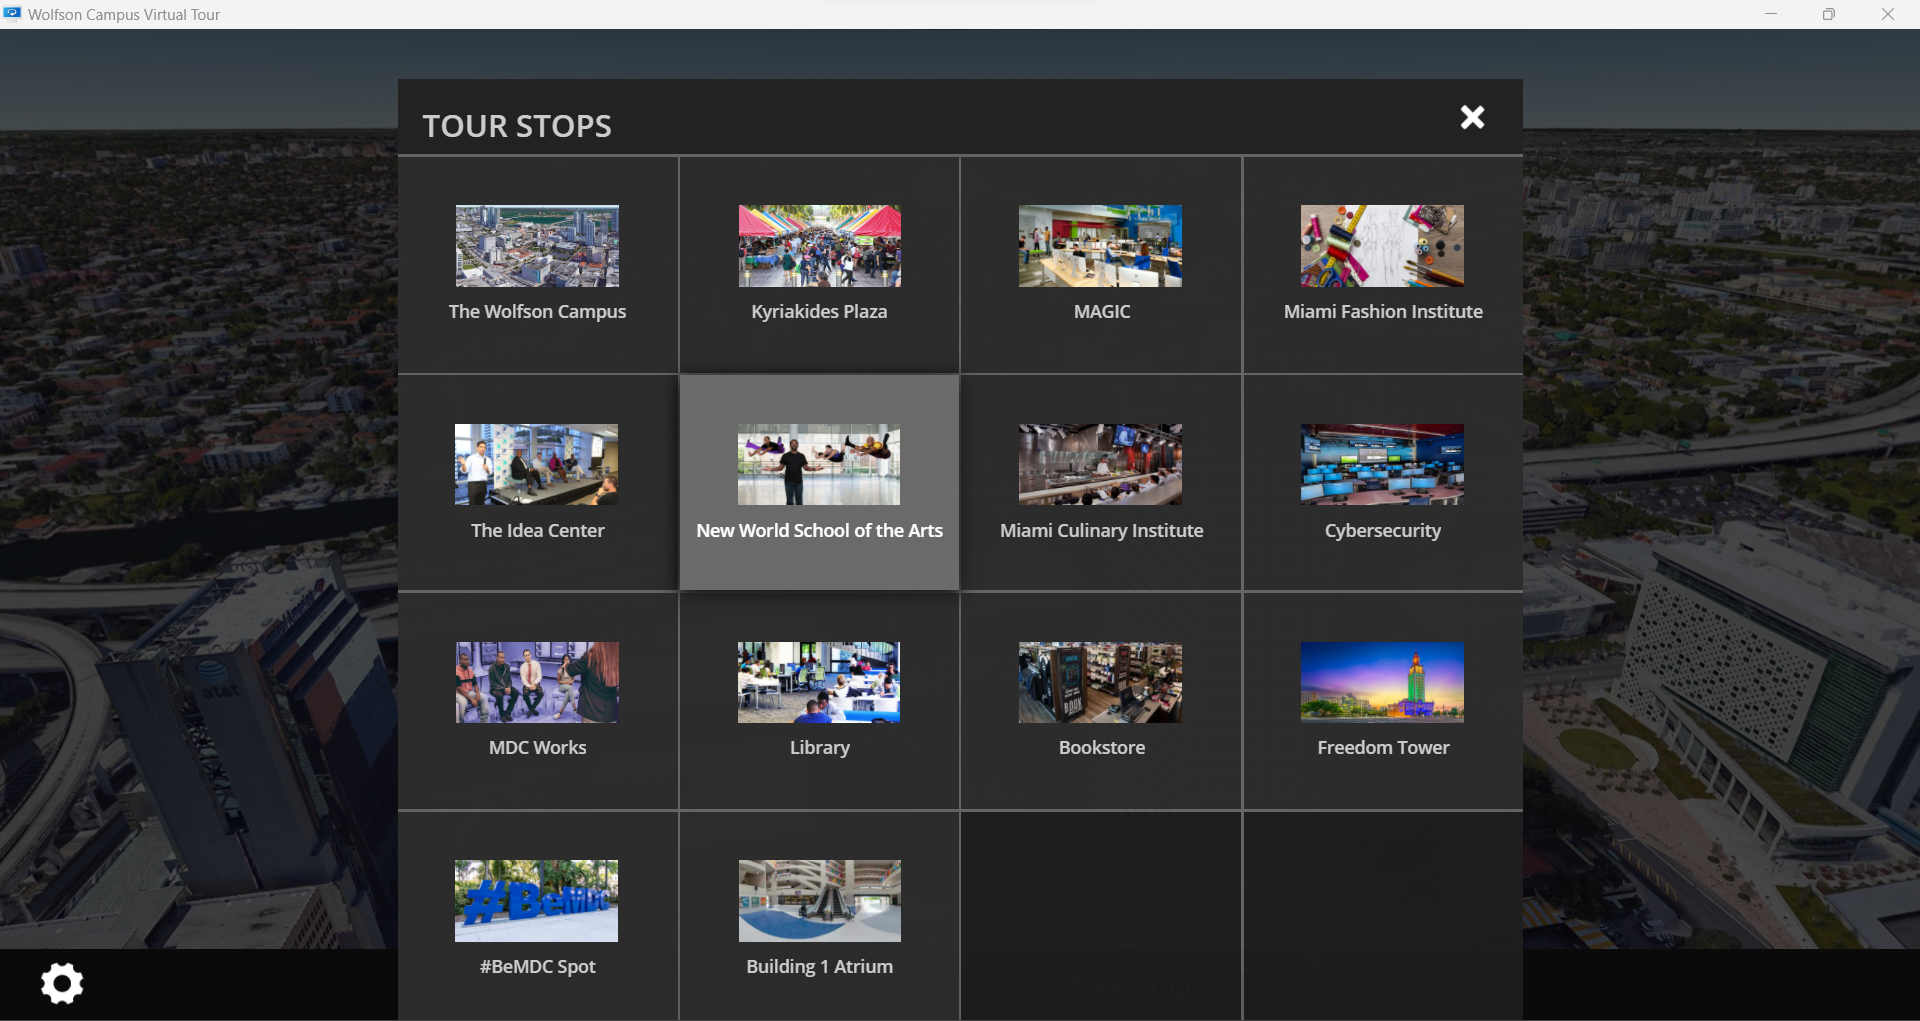Select New World School of the Arts
The width and height of the screenshot is (1920, 1021).
tap(819, 483)
